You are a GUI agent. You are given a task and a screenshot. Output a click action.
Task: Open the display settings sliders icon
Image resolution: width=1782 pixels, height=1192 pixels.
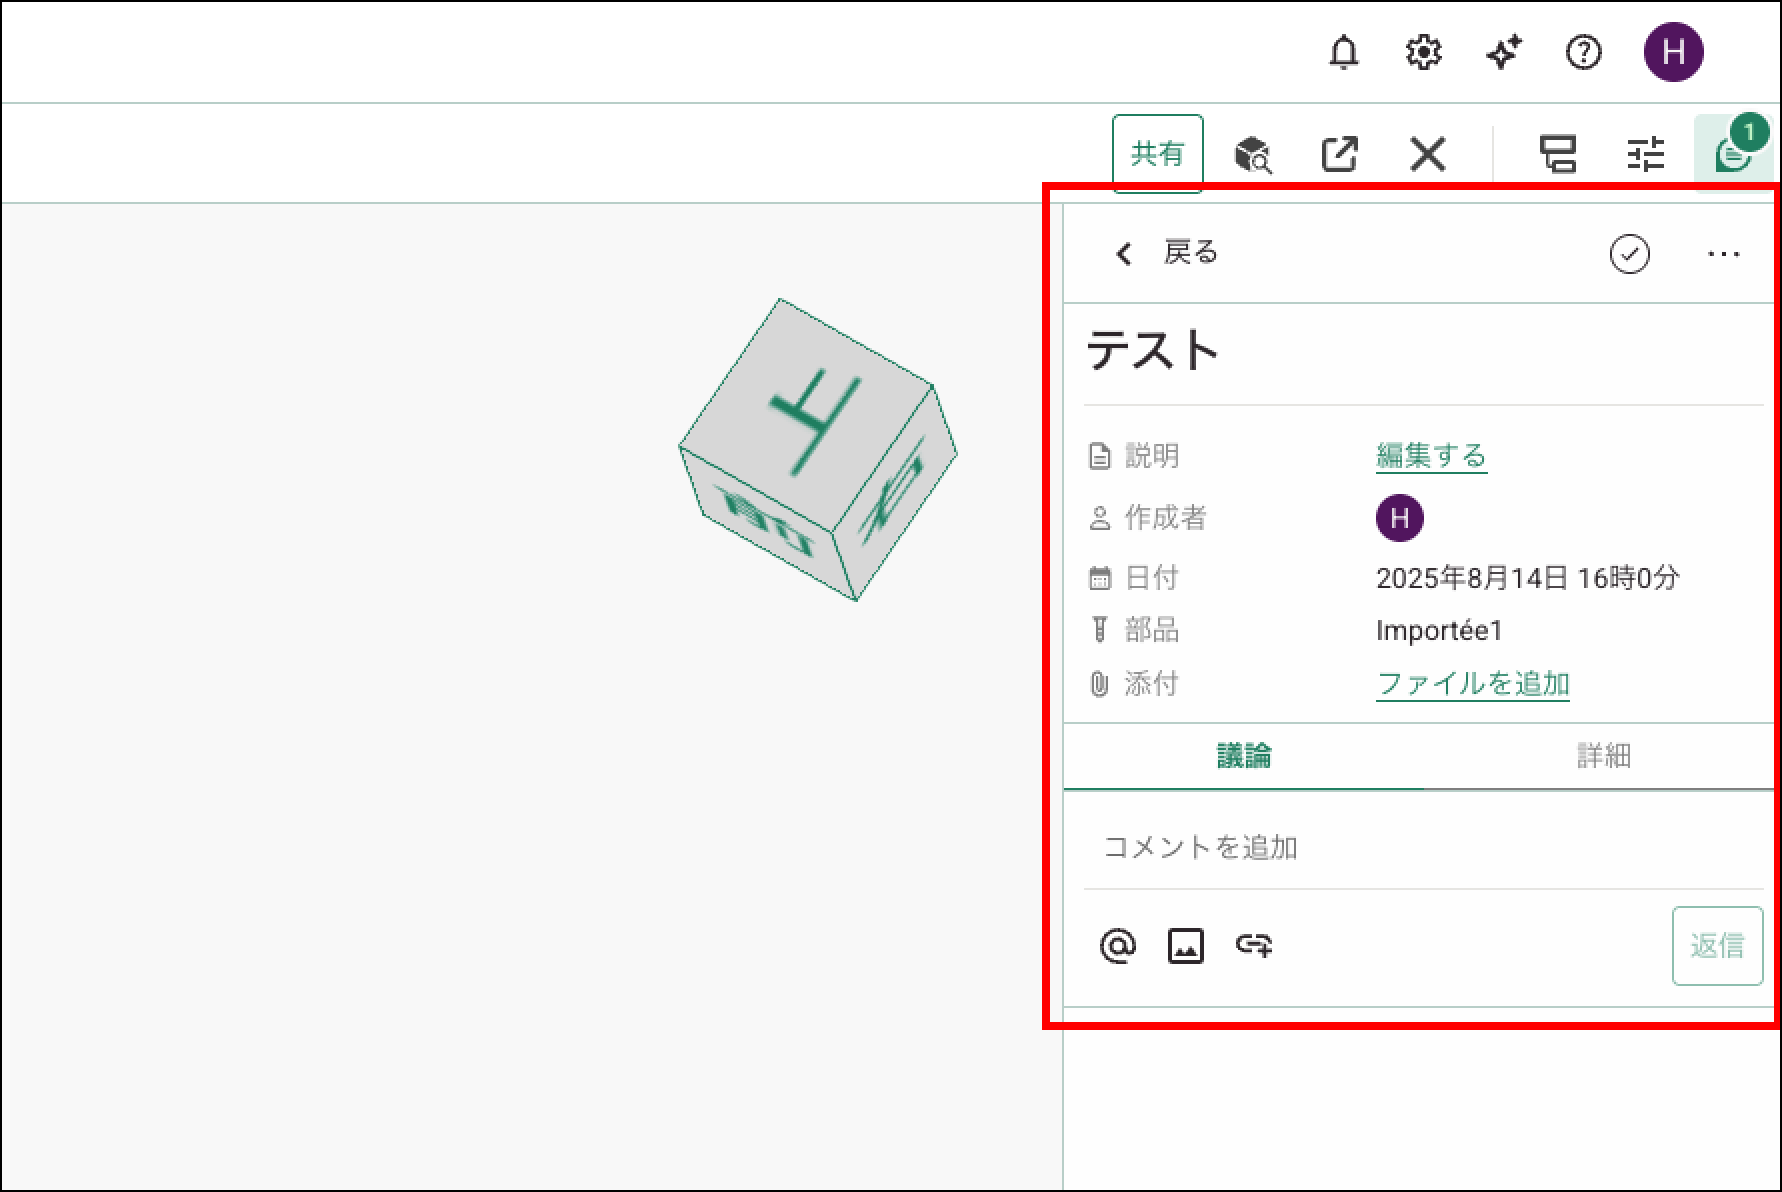pos(1645,155)
